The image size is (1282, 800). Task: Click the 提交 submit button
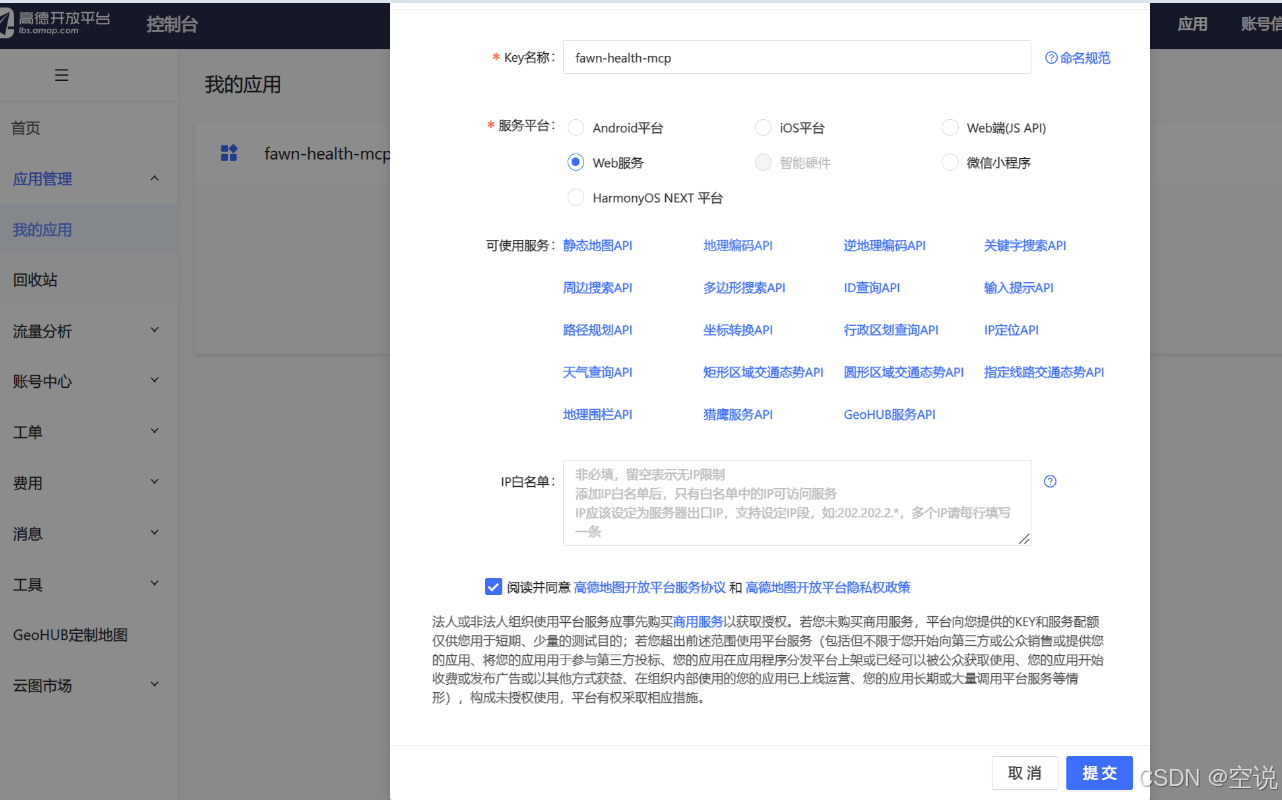(1099, 772)
